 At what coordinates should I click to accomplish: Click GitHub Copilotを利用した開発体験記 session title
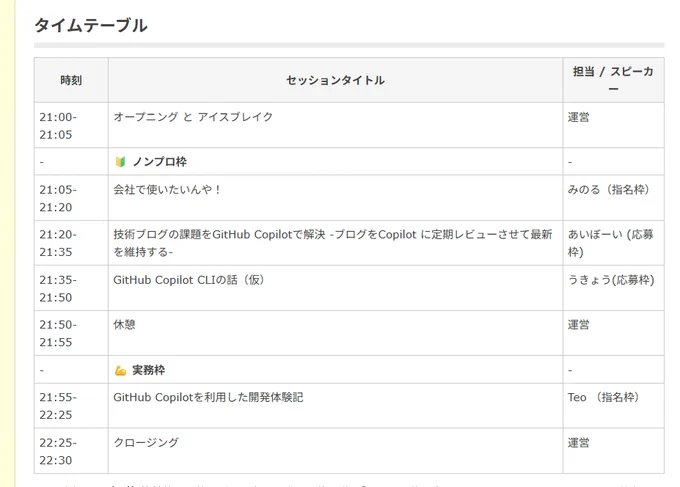[208, 397]
